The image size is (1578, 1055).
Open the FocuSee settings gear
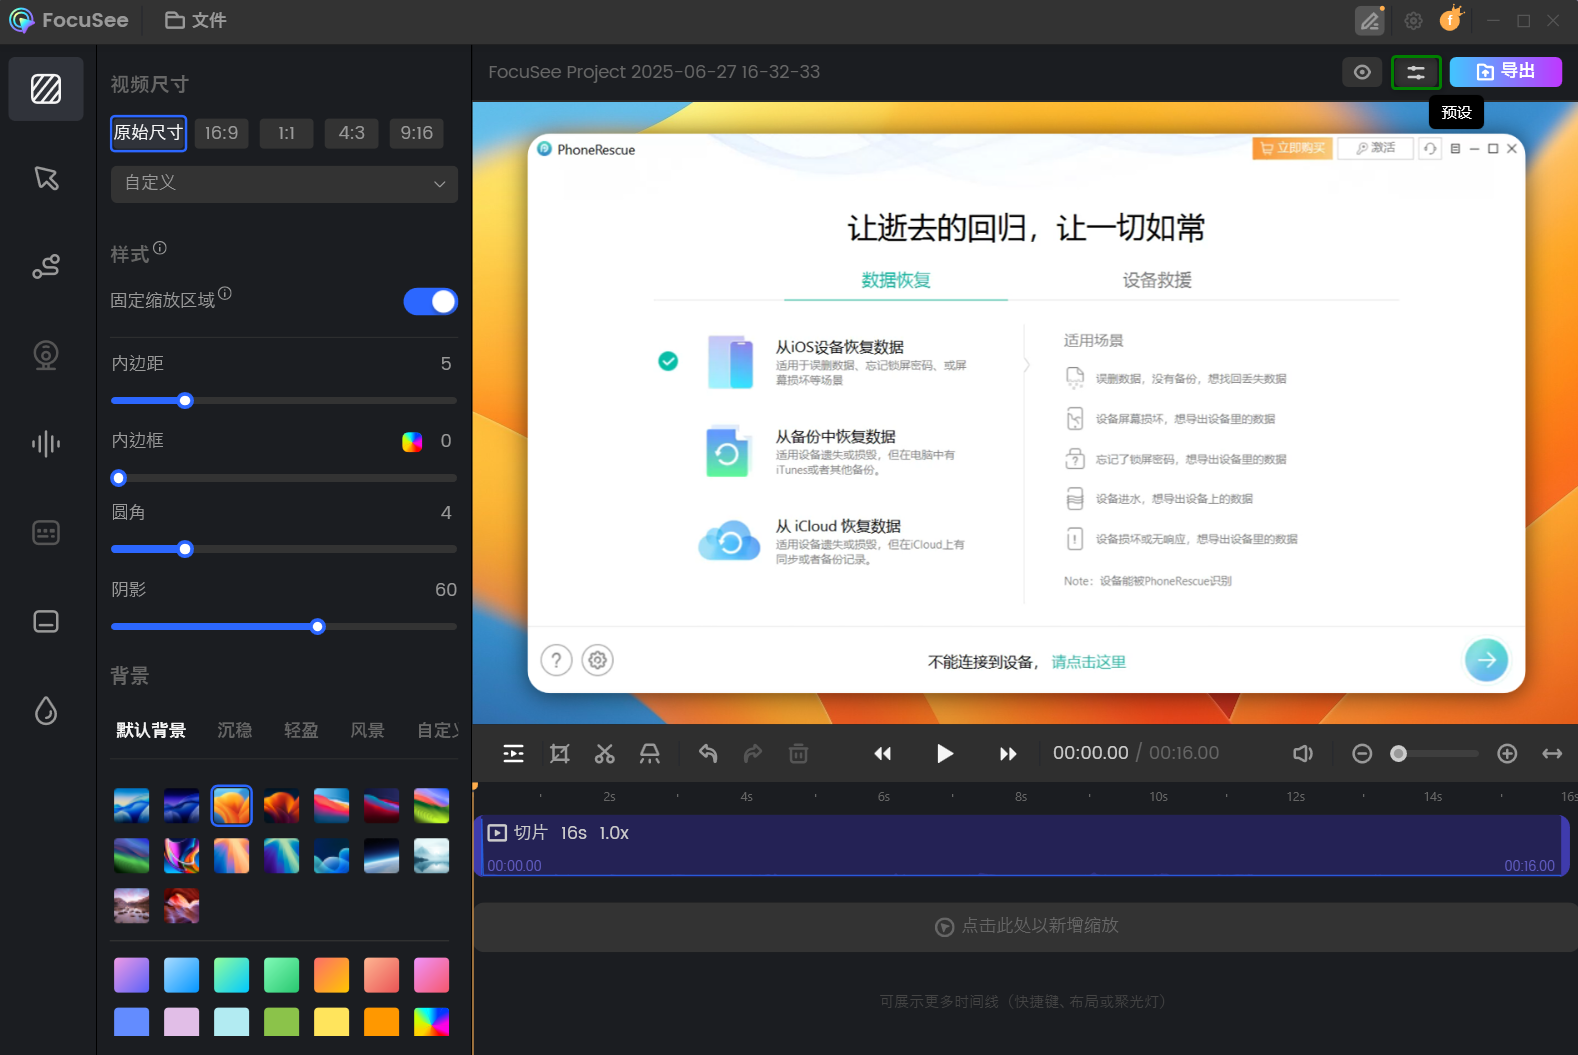point(1413,20)
